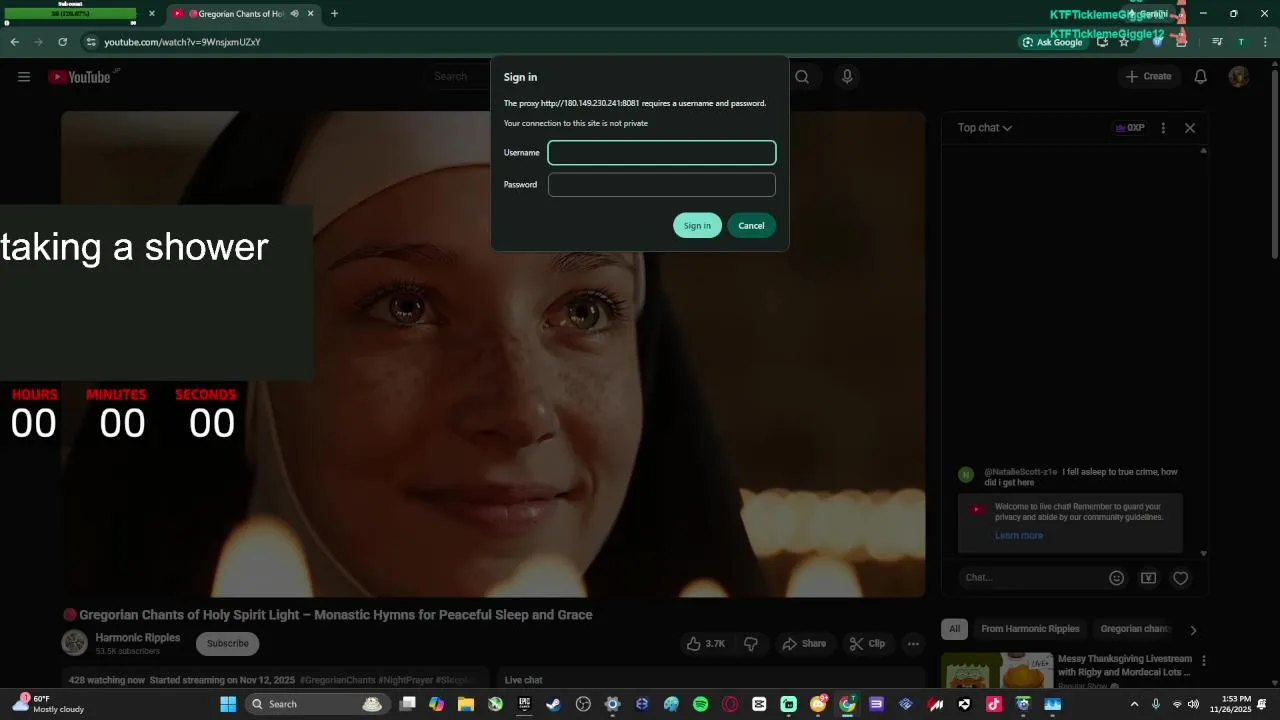Screen dimensions: 1280x720
Task: Click the voice search microphone icon
Action: [x=847, y=77]
